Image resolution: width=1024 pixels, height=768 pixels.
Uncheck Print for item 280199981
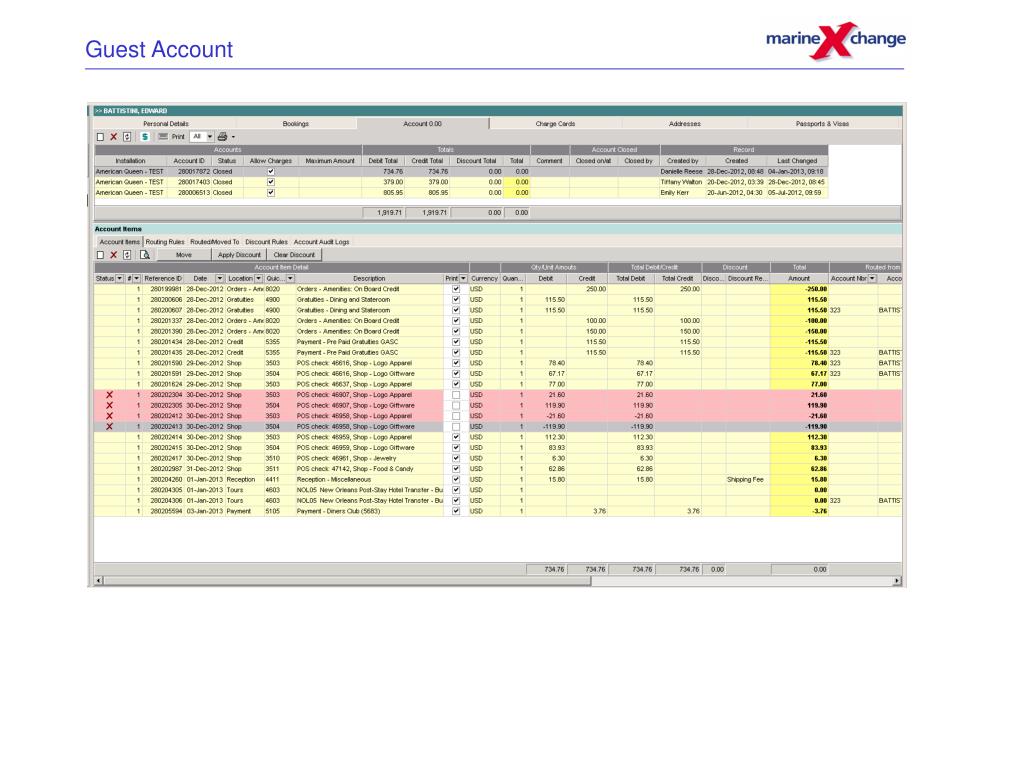[456, 289]
